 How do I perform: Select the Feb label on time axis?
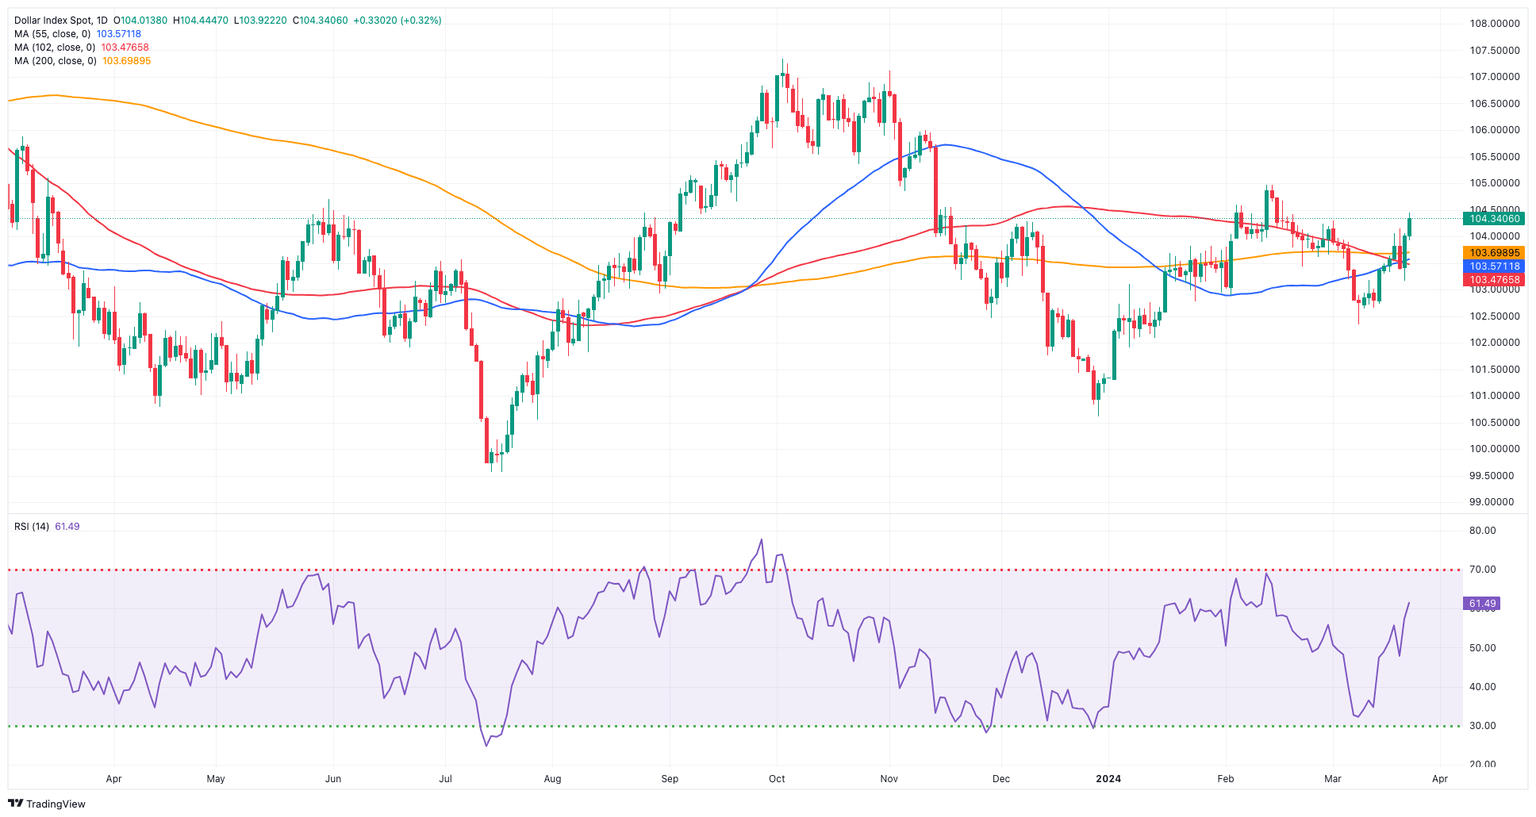1224,778
